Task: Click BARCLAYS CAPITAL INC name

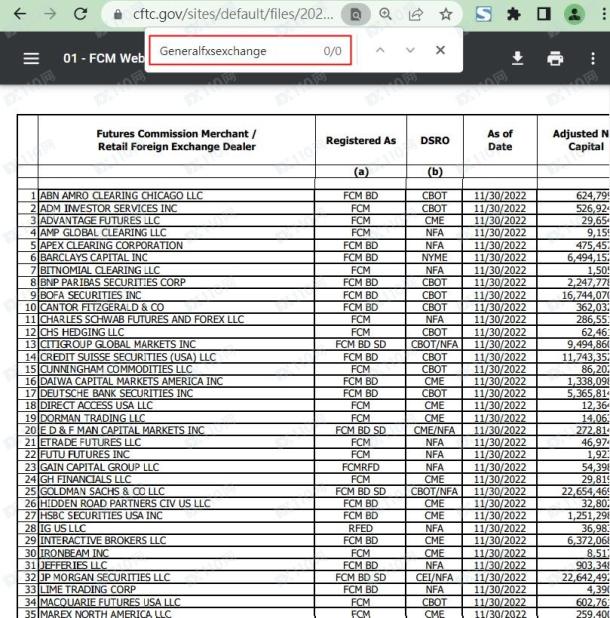Action: coord(94,257)
